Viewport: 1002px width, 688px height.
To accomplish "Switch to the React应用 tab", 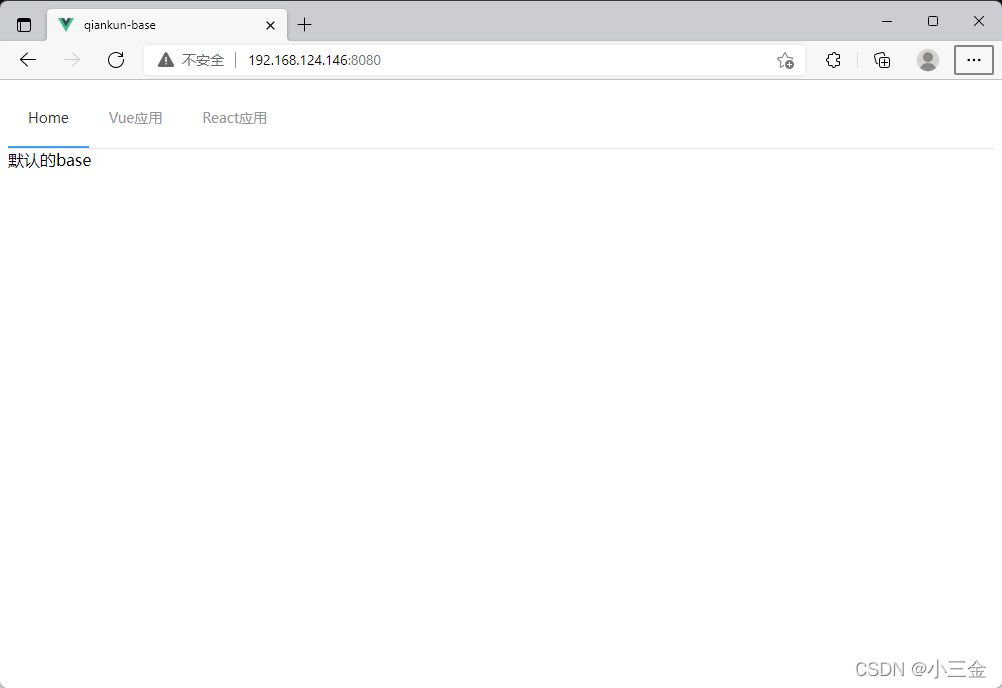I will [x=234, y=118].
